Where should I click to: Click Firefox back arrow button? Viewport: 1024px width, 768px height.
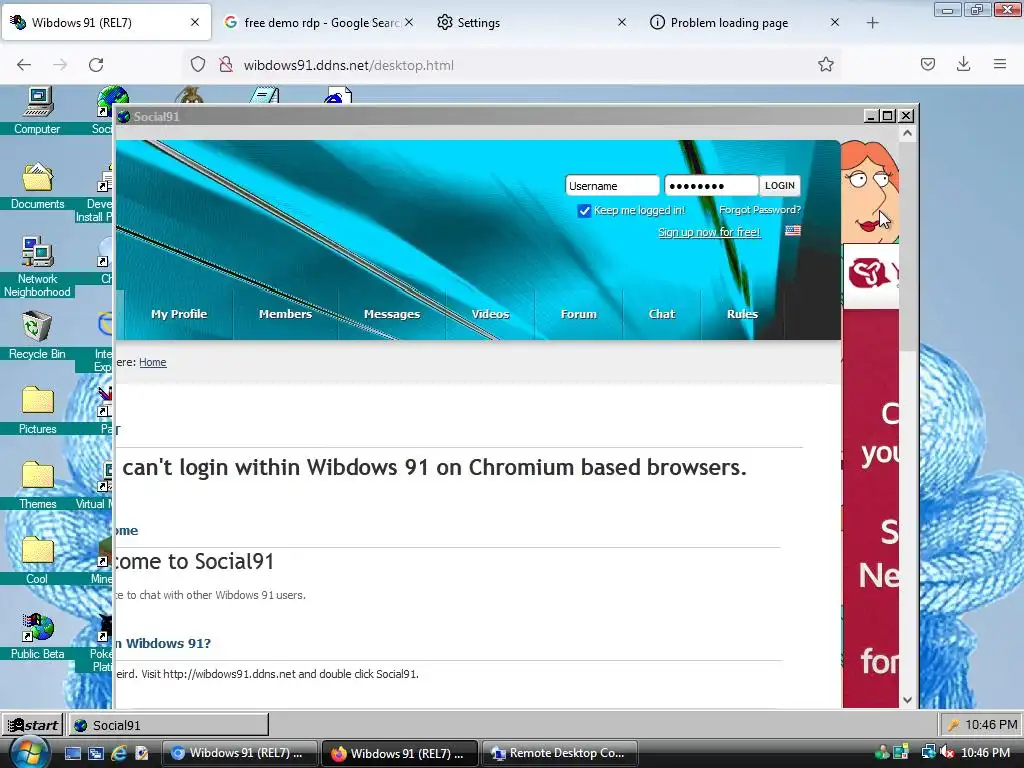pyautogui.click(x=24, y=65)
